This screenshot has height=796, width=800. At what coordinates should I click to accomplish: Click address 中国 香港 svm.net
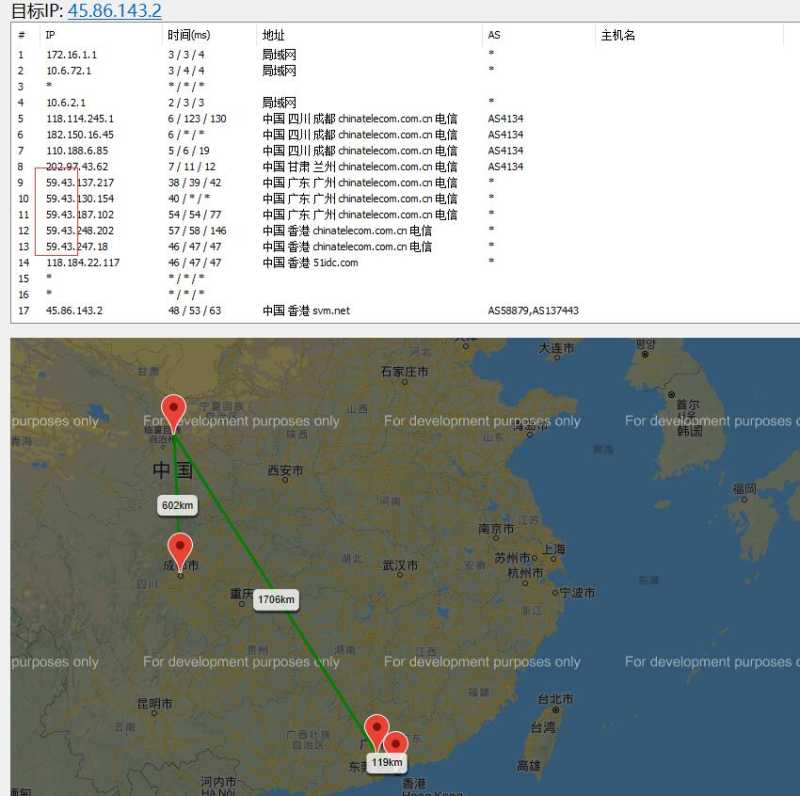click(x=306, y=310)
